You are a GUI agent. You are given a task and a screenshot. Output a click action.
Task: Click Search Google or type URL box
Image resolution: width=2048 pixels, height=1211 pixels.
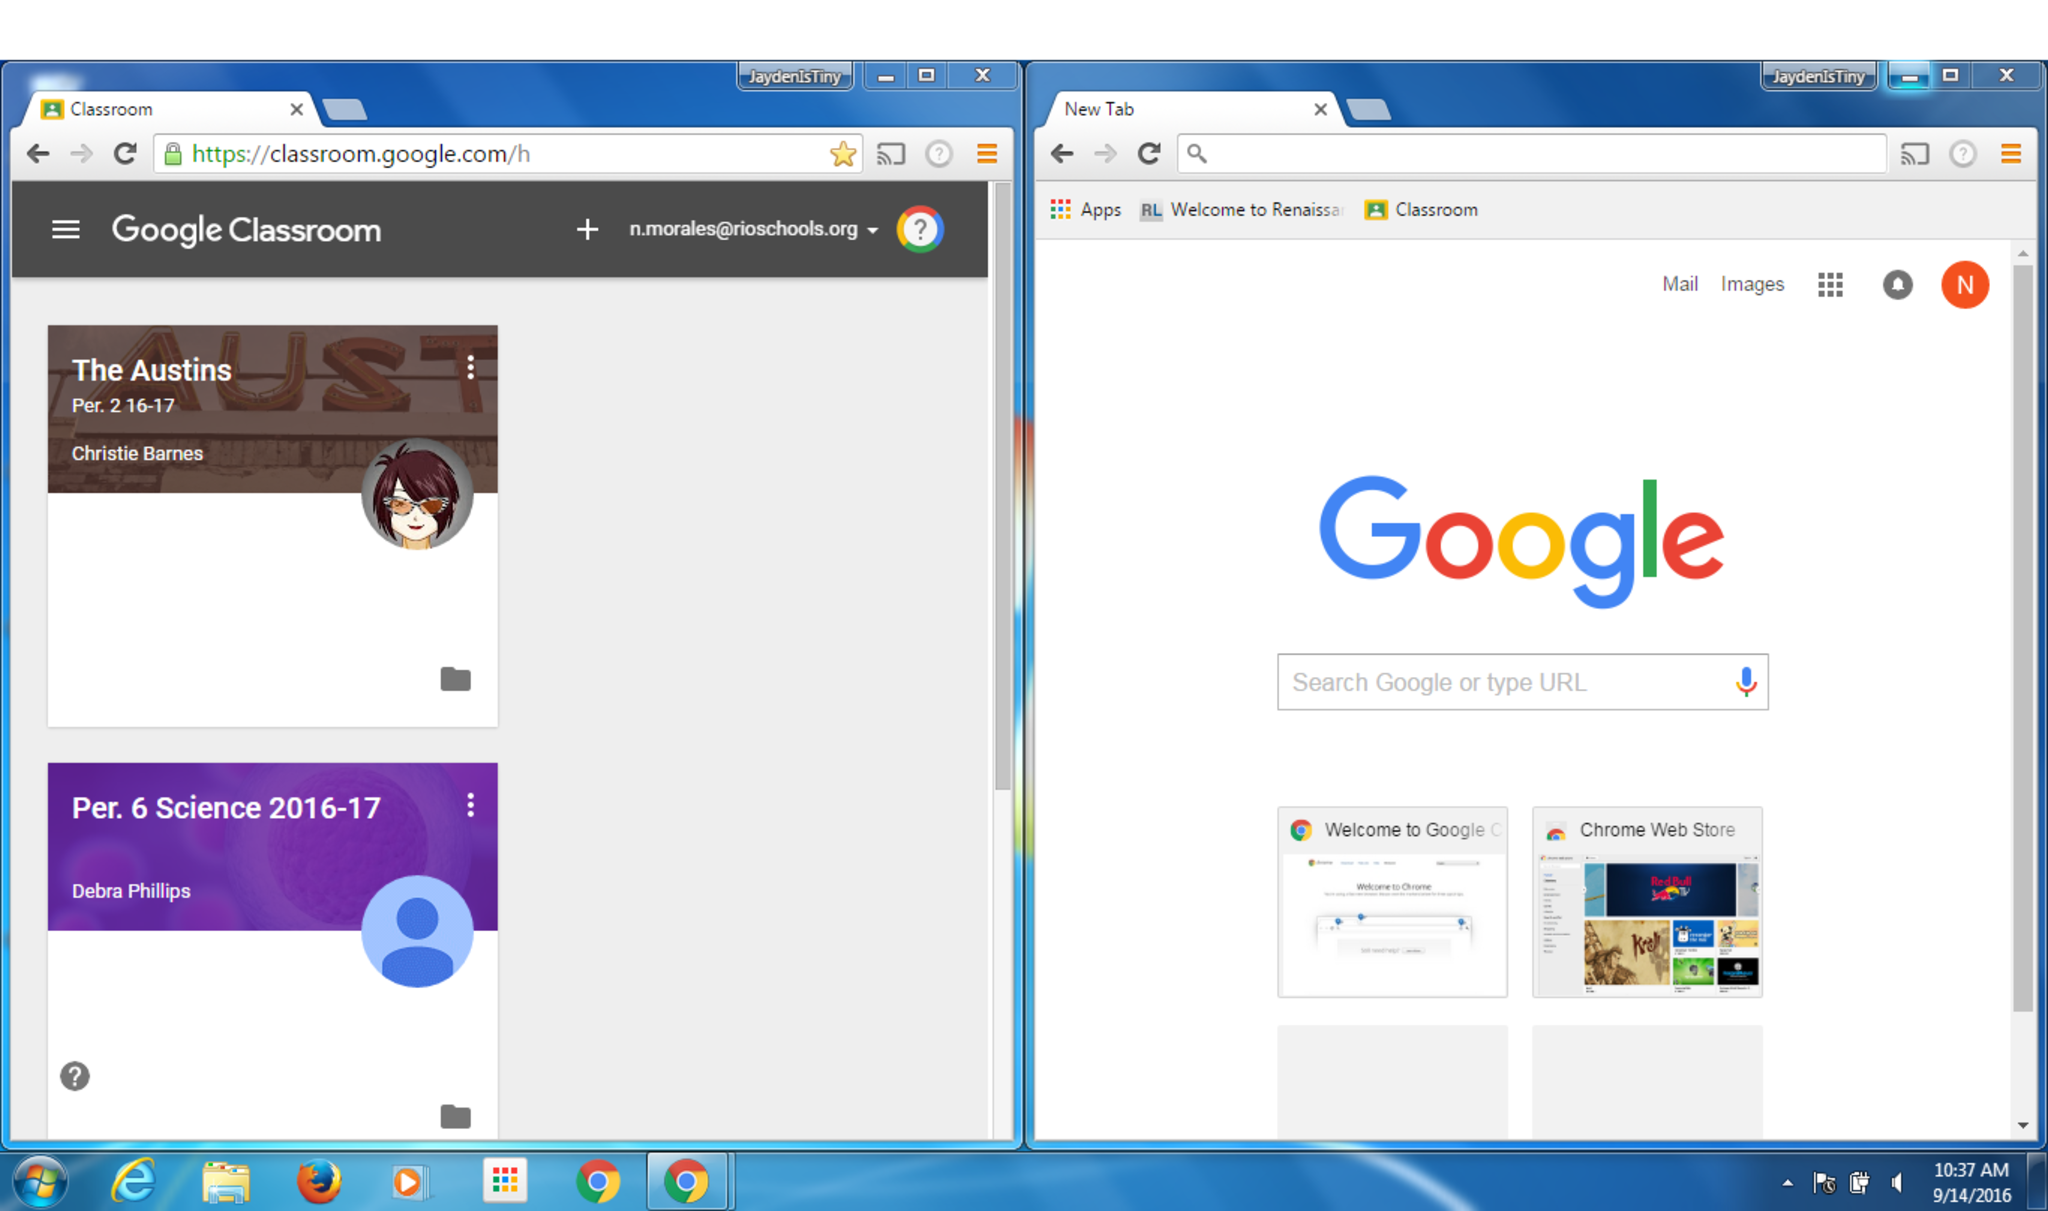point(1500,682)
